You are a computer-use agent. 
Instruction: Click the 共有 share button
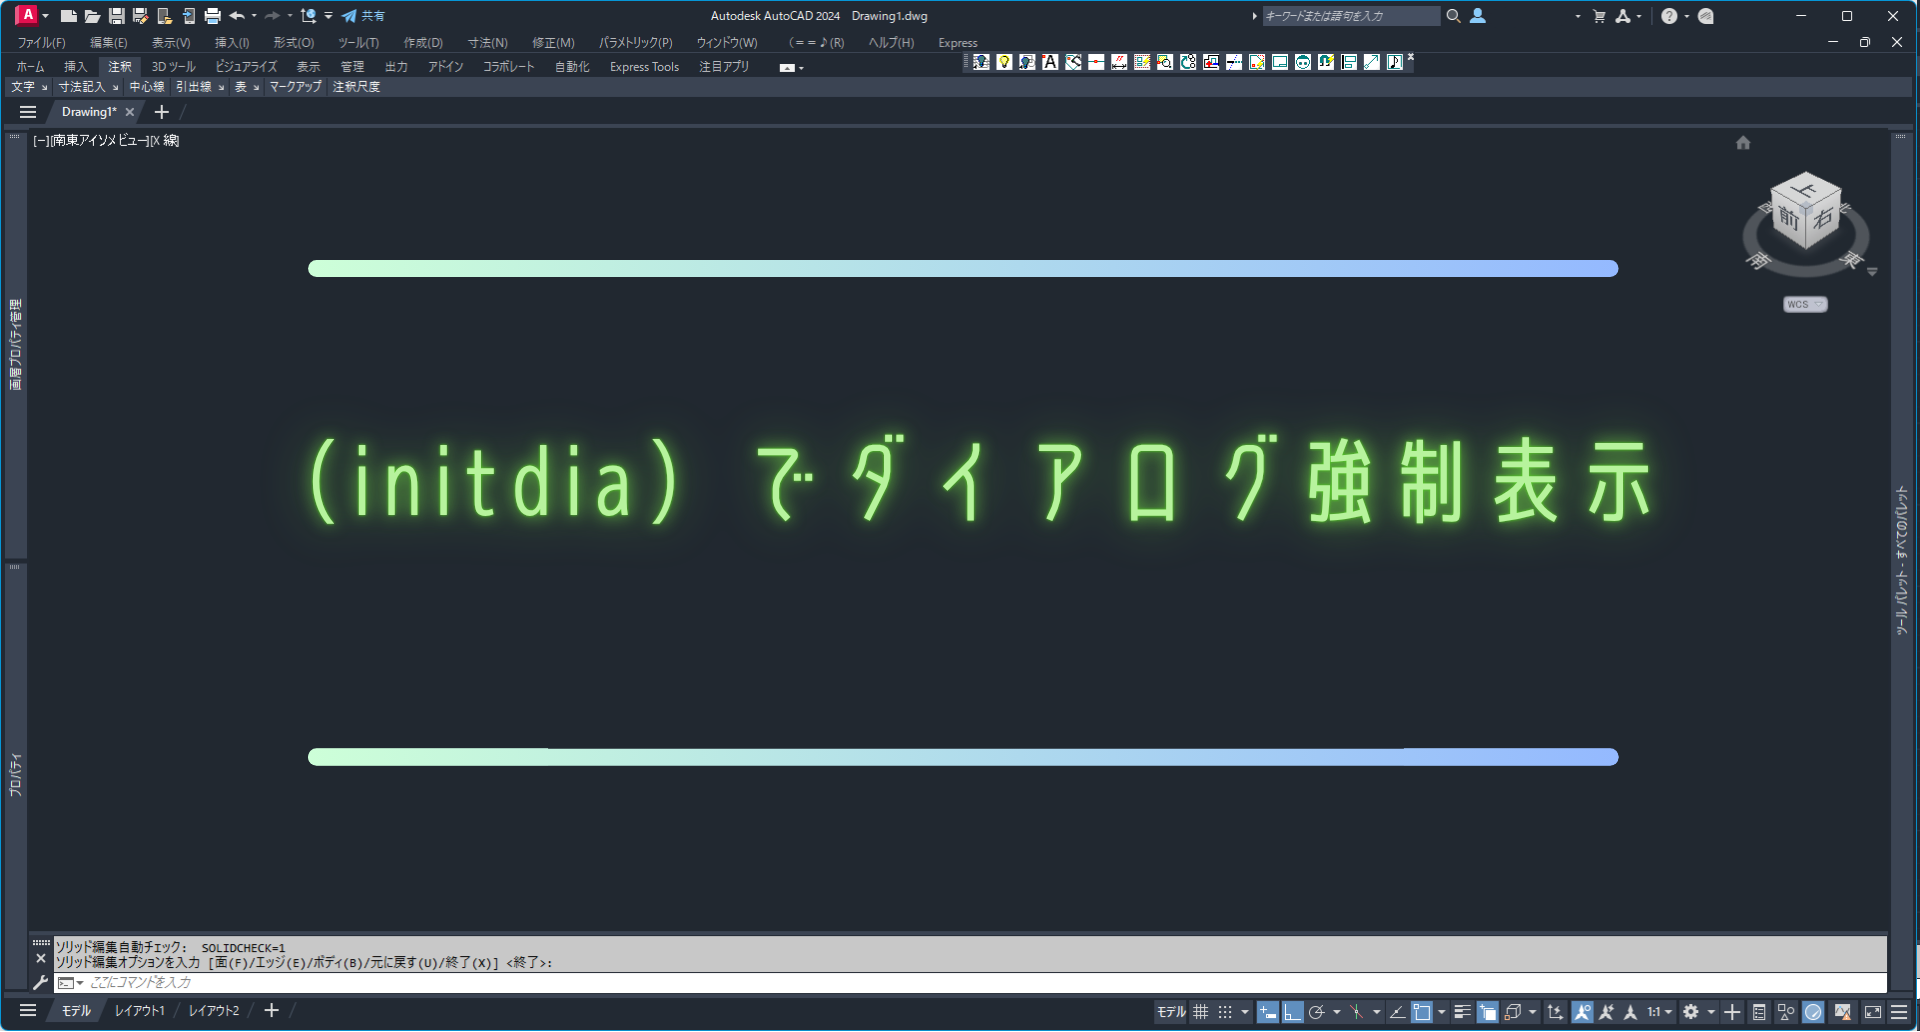364,16
